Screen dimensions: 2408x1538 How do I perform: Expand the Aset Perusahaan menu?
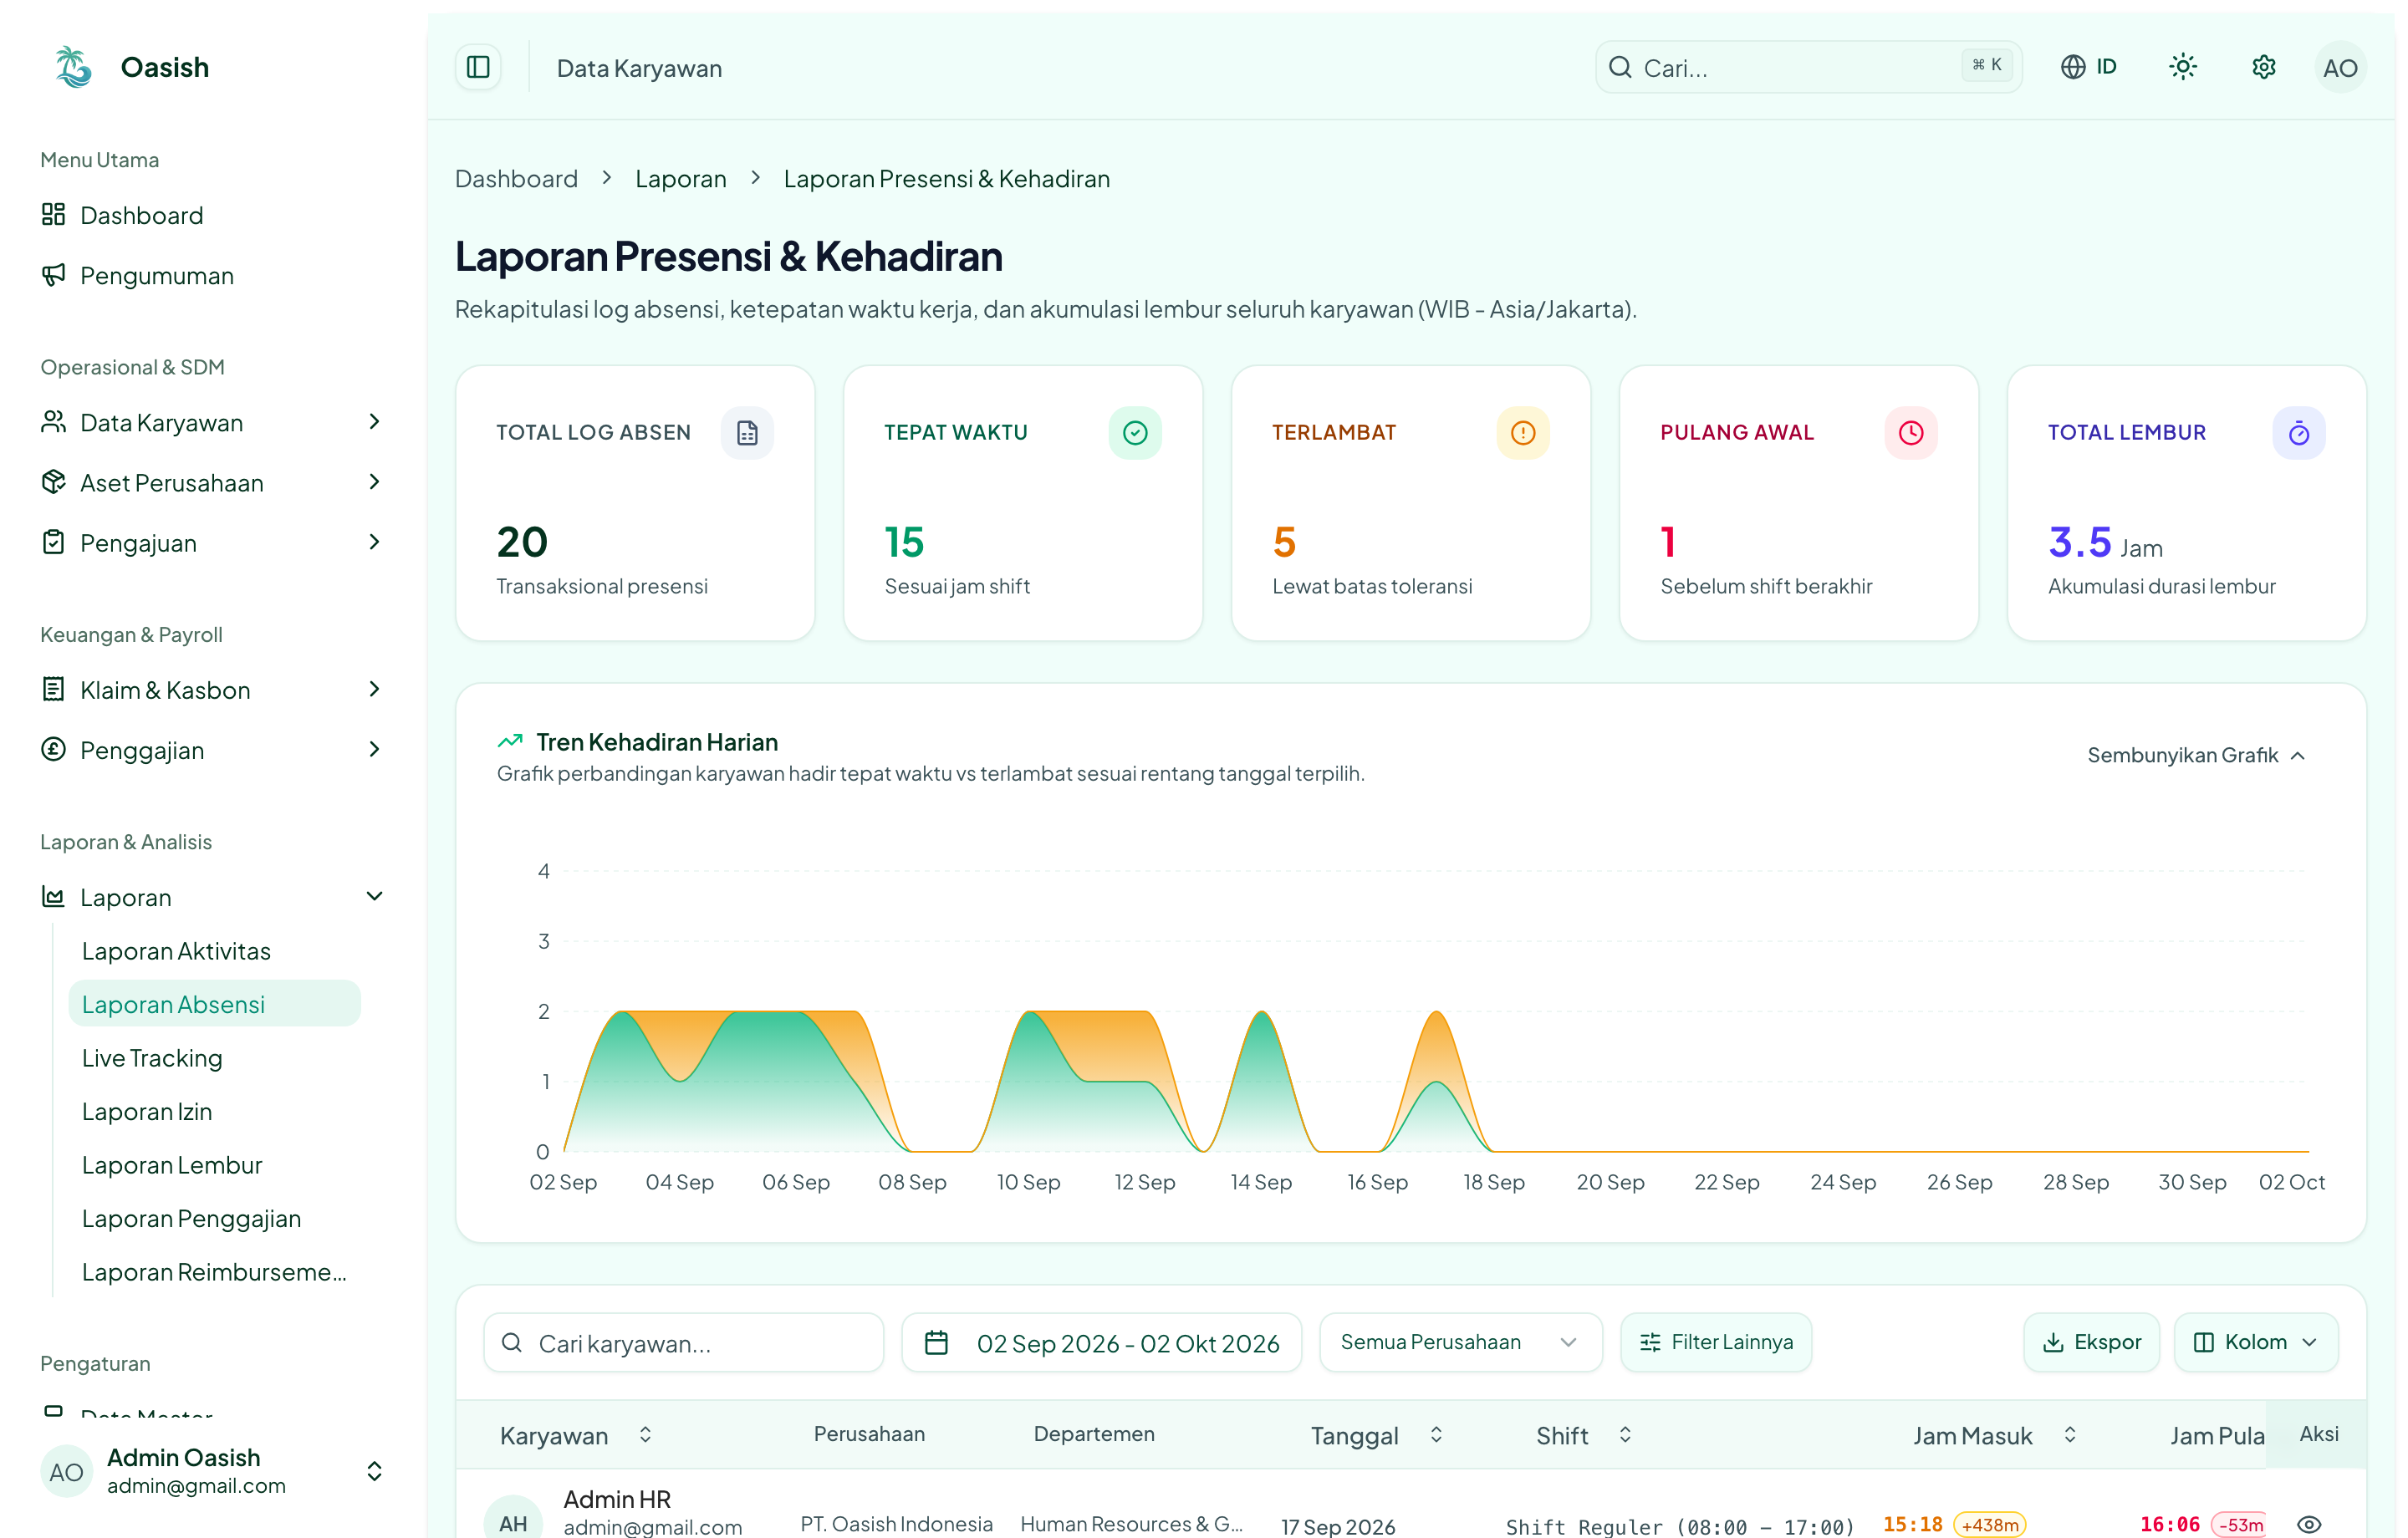[212, 482]
